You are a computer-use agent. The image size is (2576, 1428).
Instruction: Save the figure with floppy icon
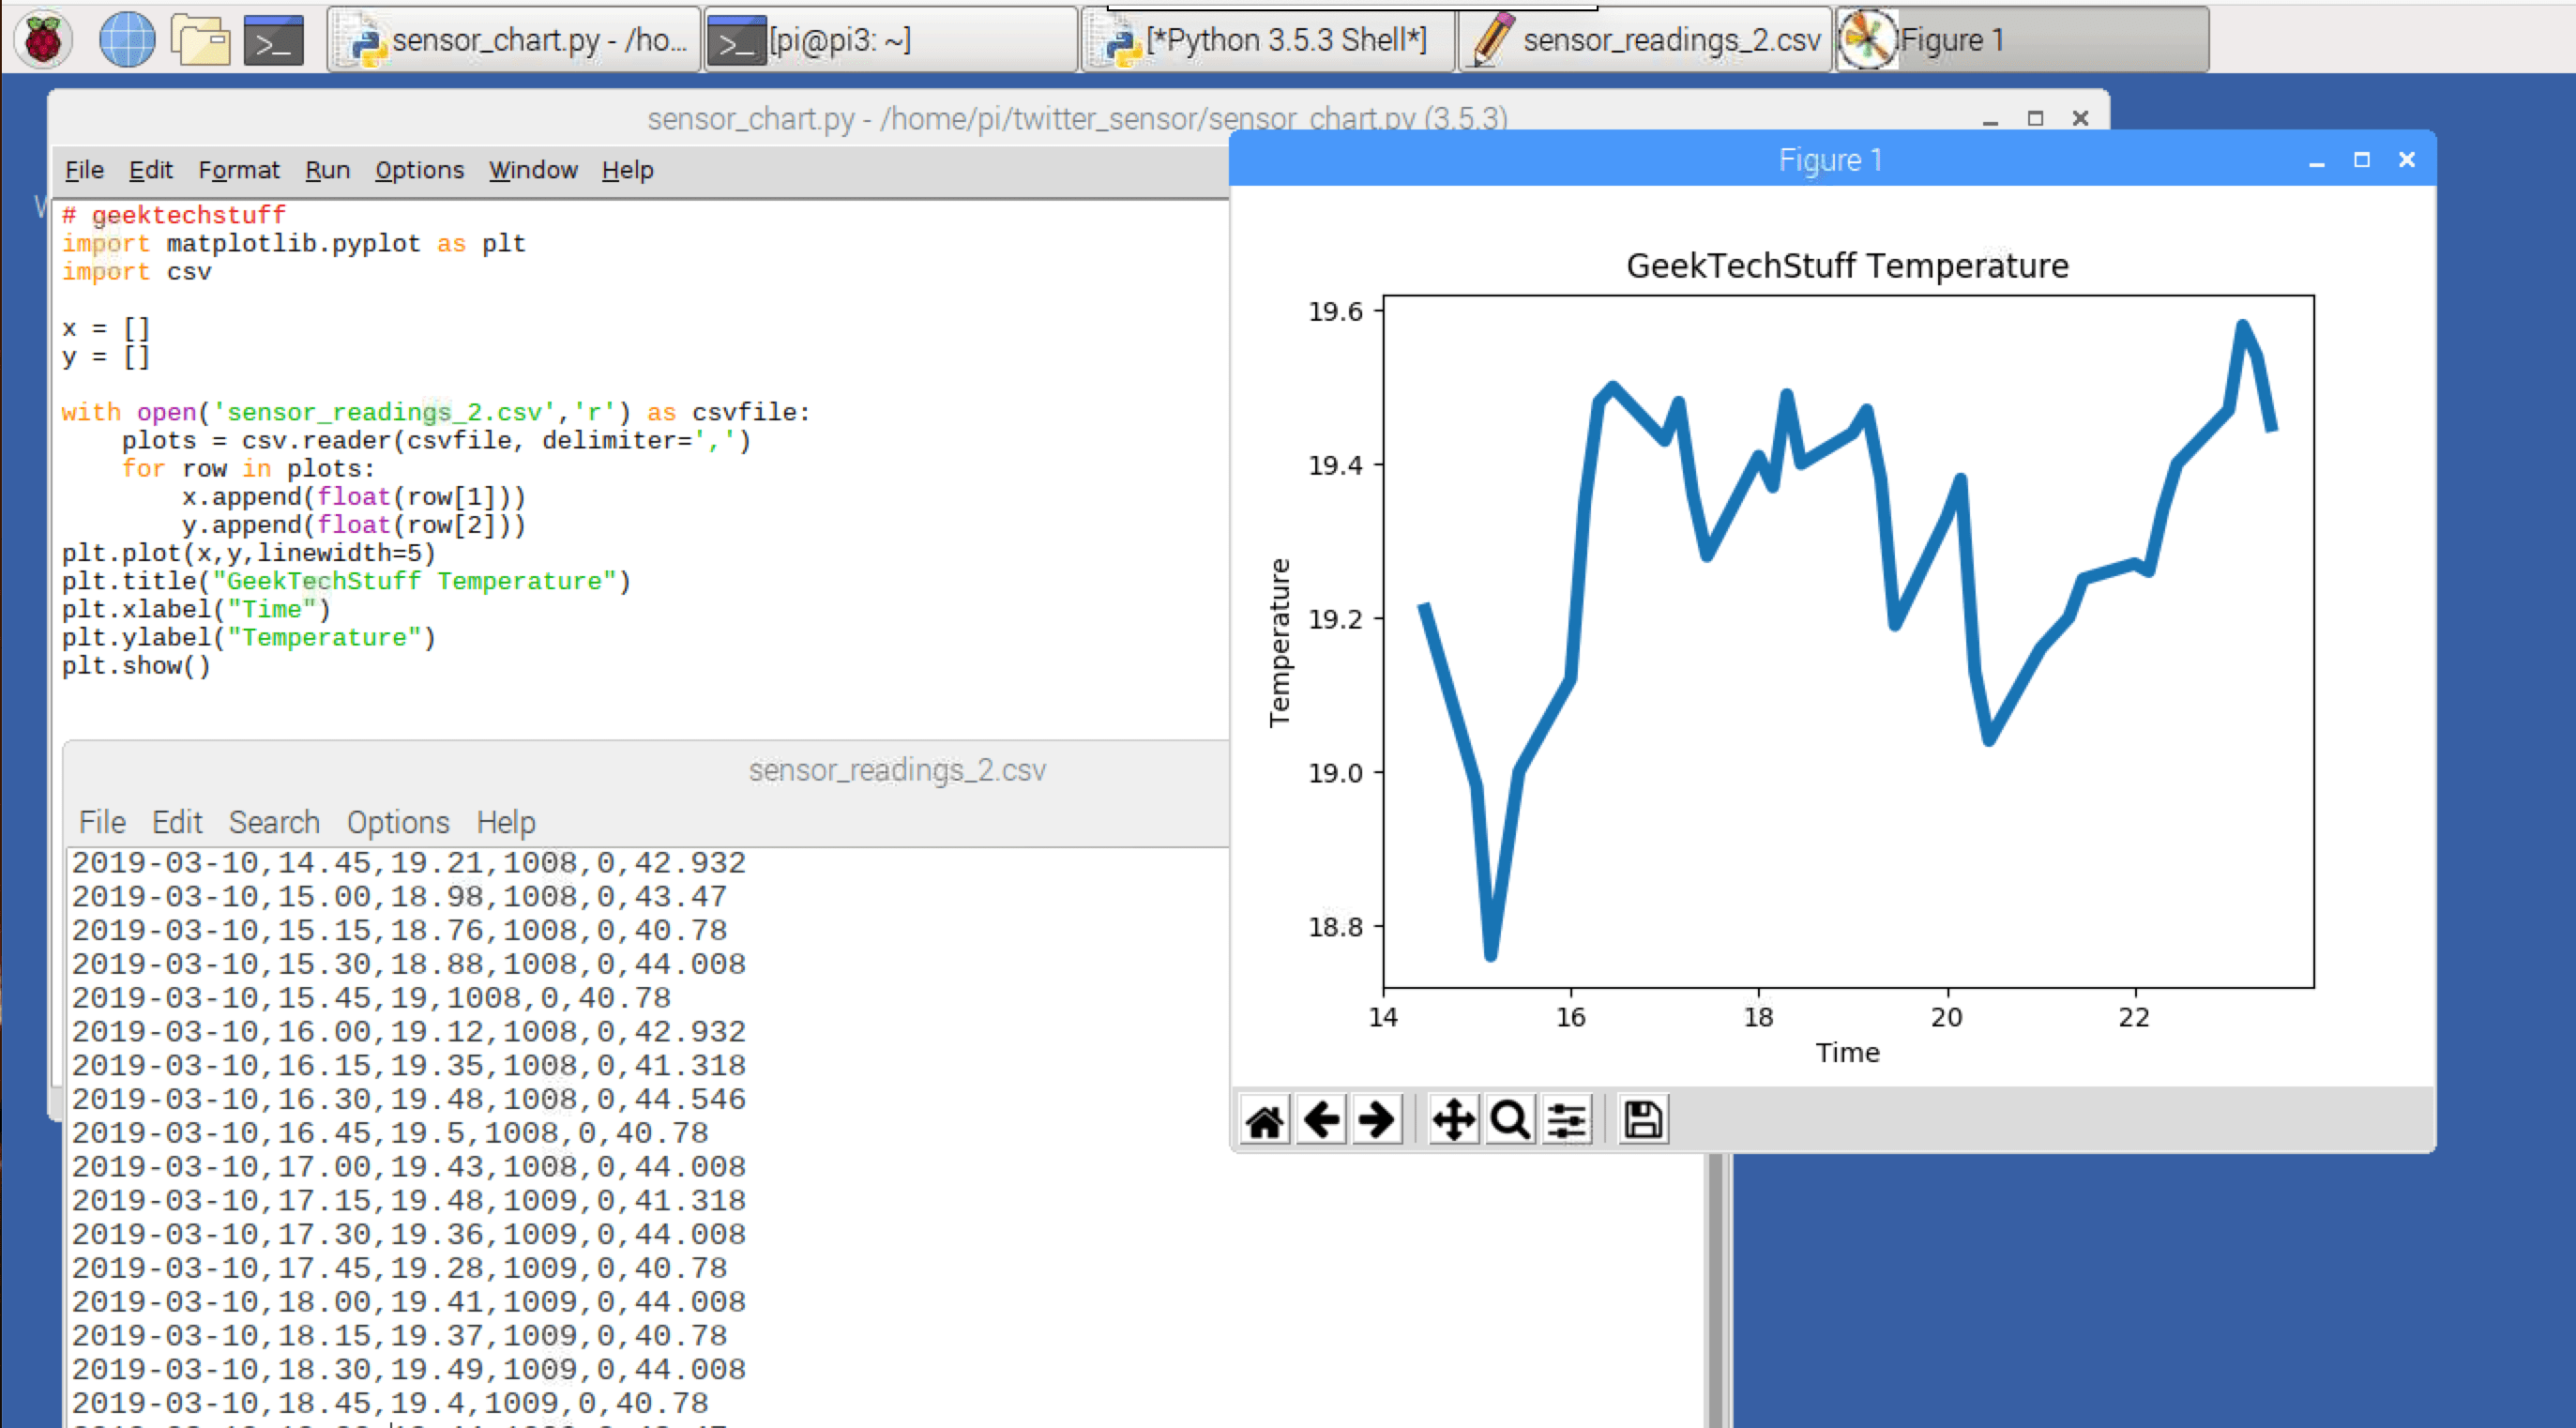(x=1643, y=1120)
